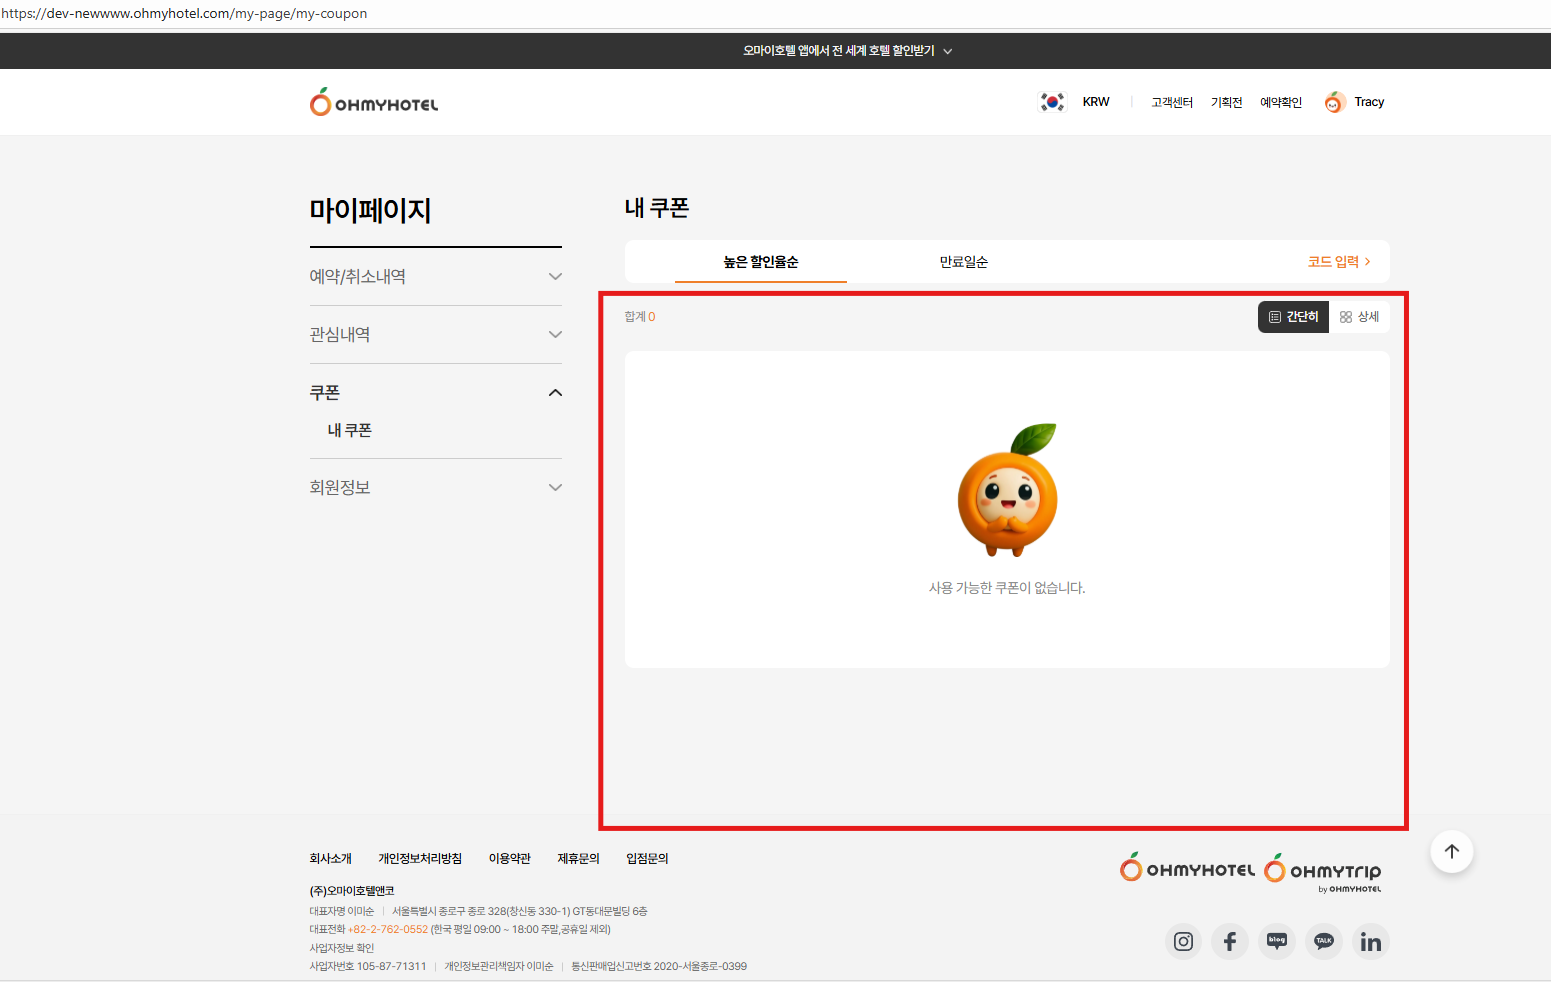Click the footer OHMYHOTEL logo
The width and height of the screenshot is (1551, 982).
click(1187, 868)
